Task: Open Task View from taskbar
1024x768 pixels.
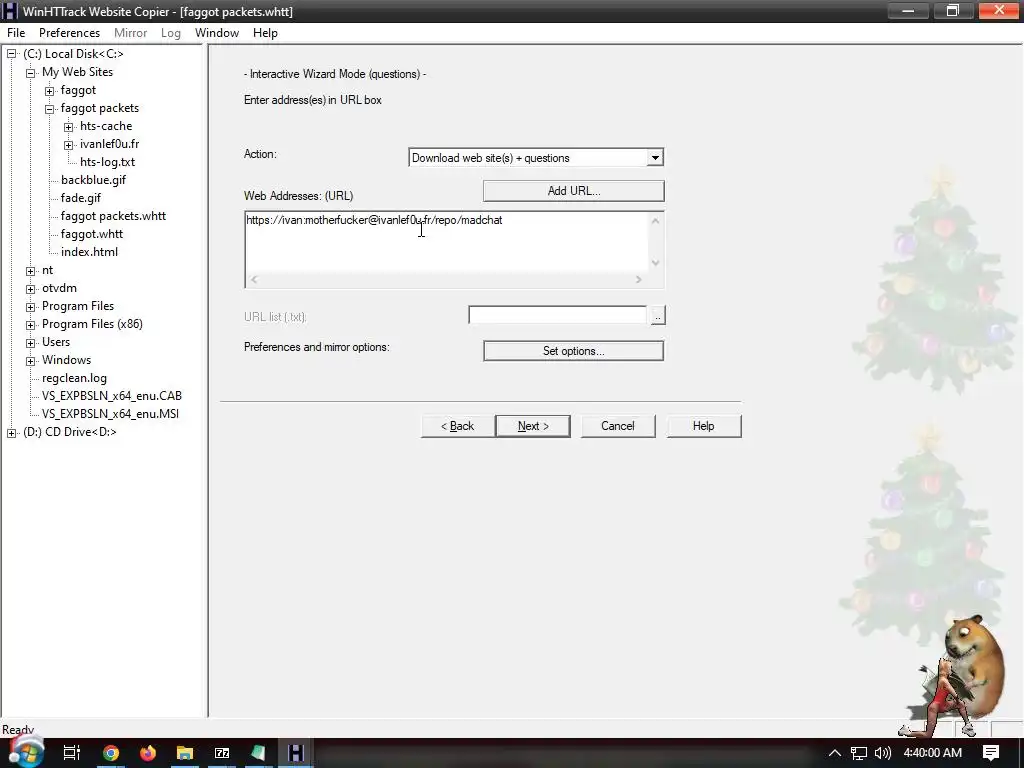Action: tap(71, 753)
